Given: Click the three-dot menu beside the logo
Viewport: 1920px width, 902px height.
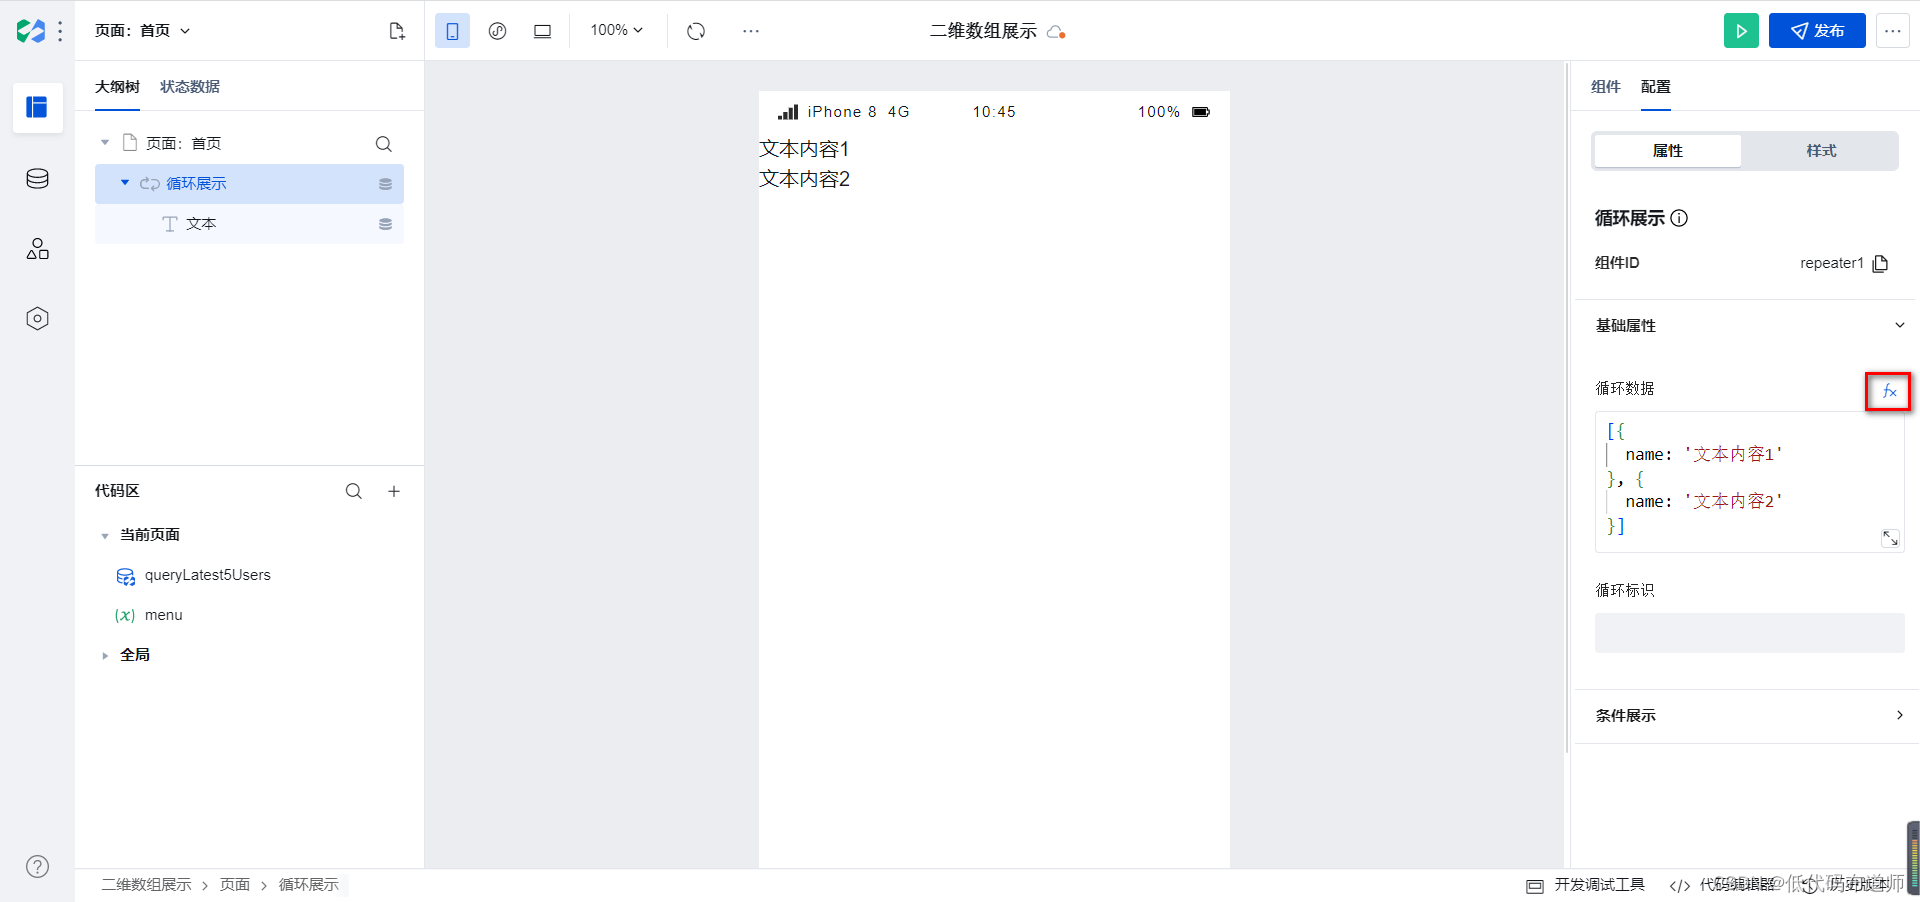Looking at the screenshot, I should point(60,31).
